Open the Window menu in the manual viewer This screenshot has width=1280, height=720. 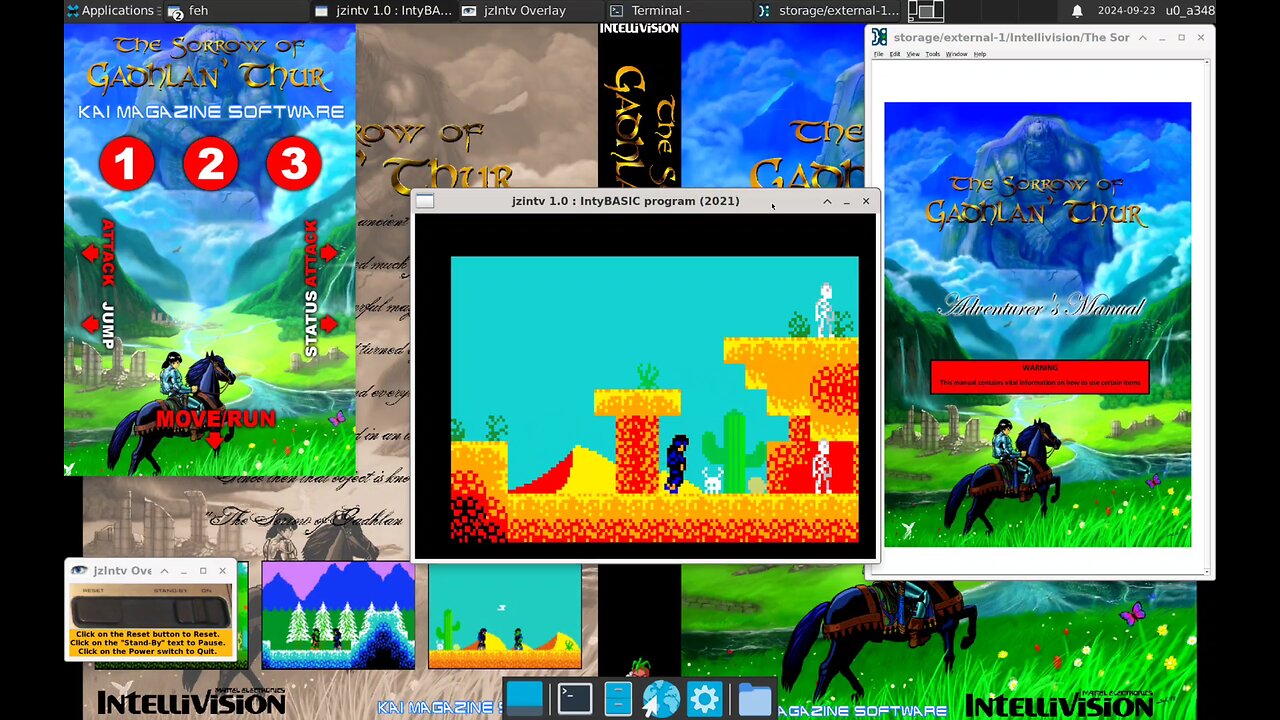956,54
